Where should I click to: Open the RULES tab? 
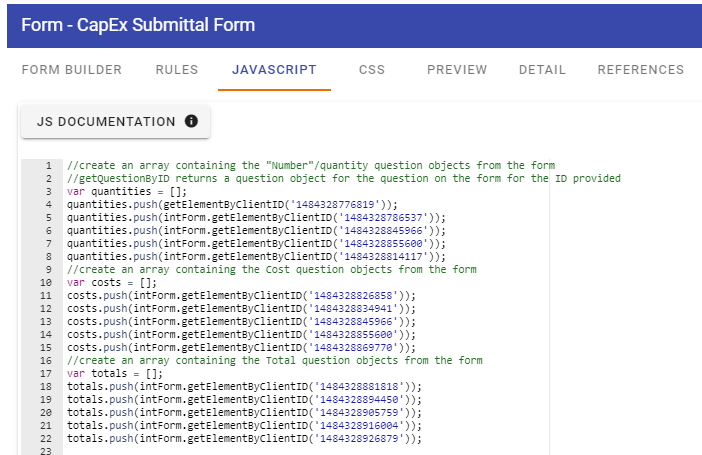[177, 70]
